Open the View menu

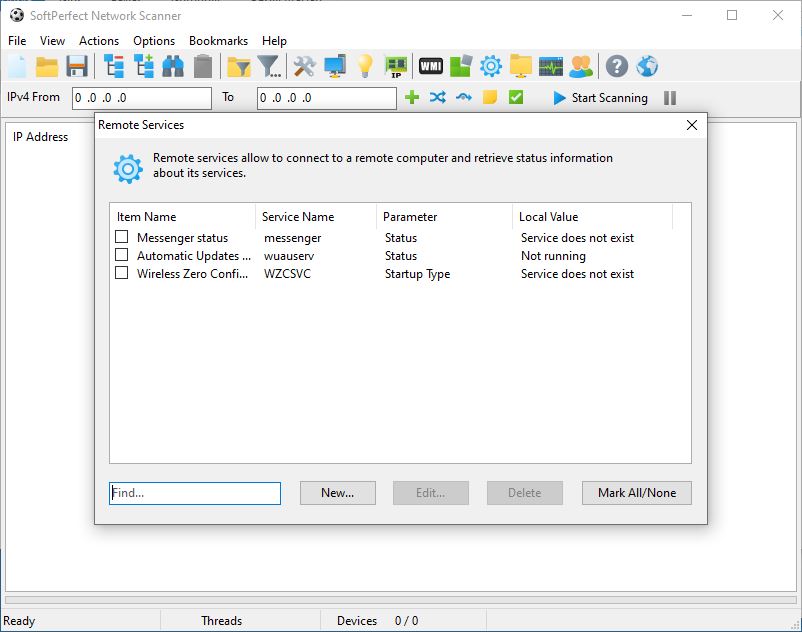[x=52, y=41]
